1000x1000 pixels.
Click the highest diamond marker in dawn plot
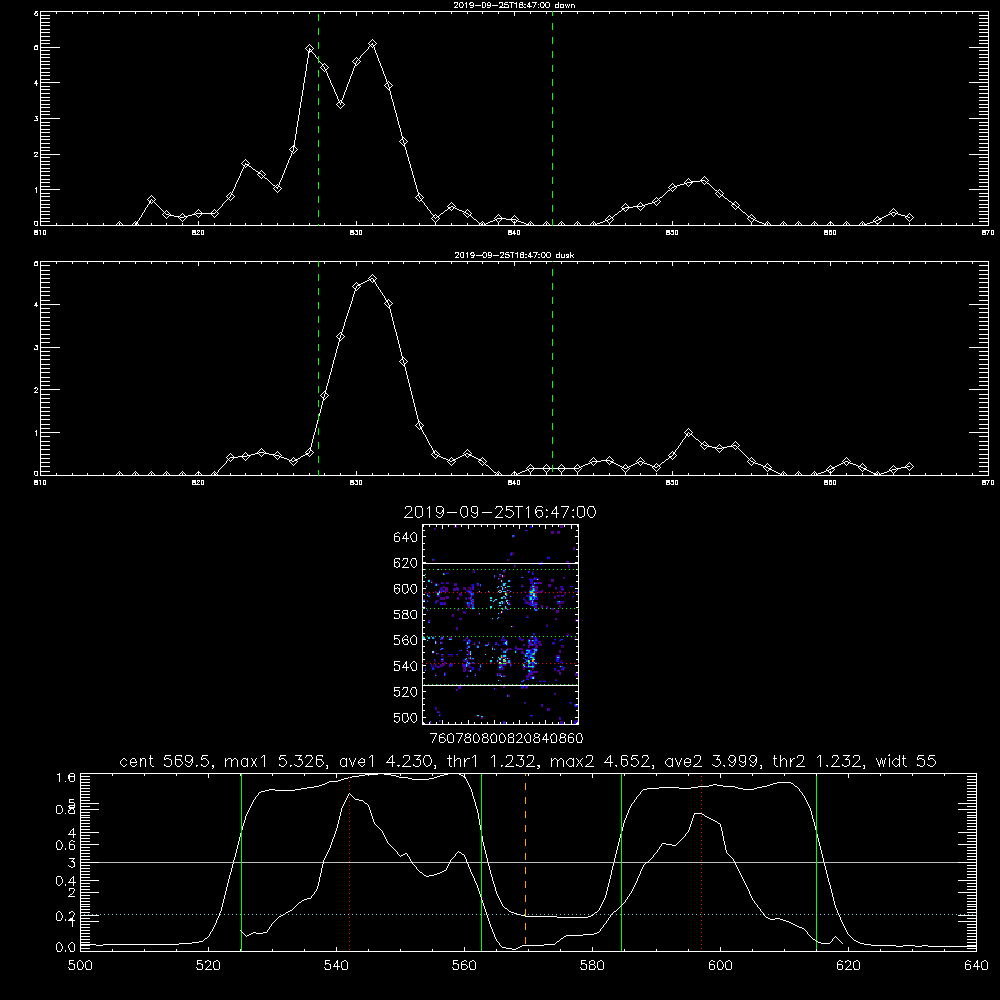[x=372, y=43]
